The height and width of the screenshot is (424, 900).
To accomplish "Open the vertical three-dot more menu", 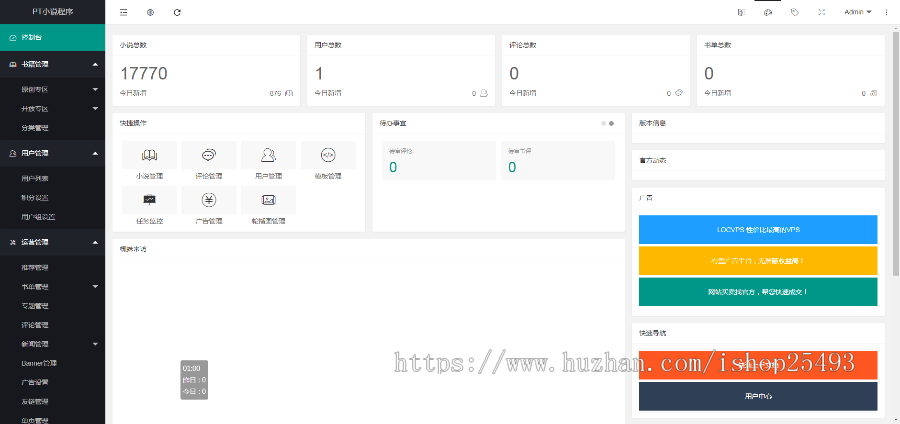I will pyautogui.click(x=886, y=12).
